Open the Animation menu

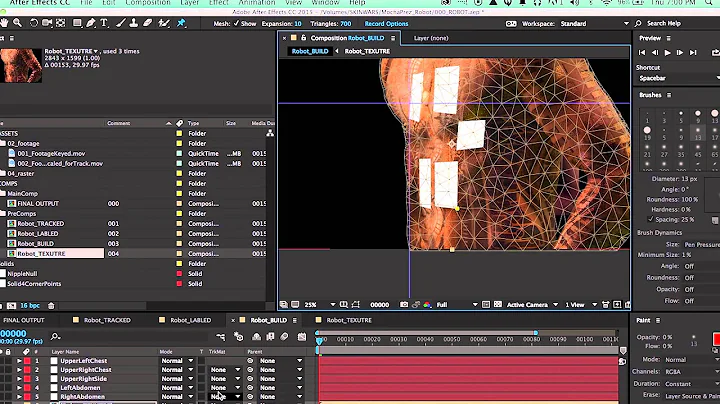click(257, 3)
